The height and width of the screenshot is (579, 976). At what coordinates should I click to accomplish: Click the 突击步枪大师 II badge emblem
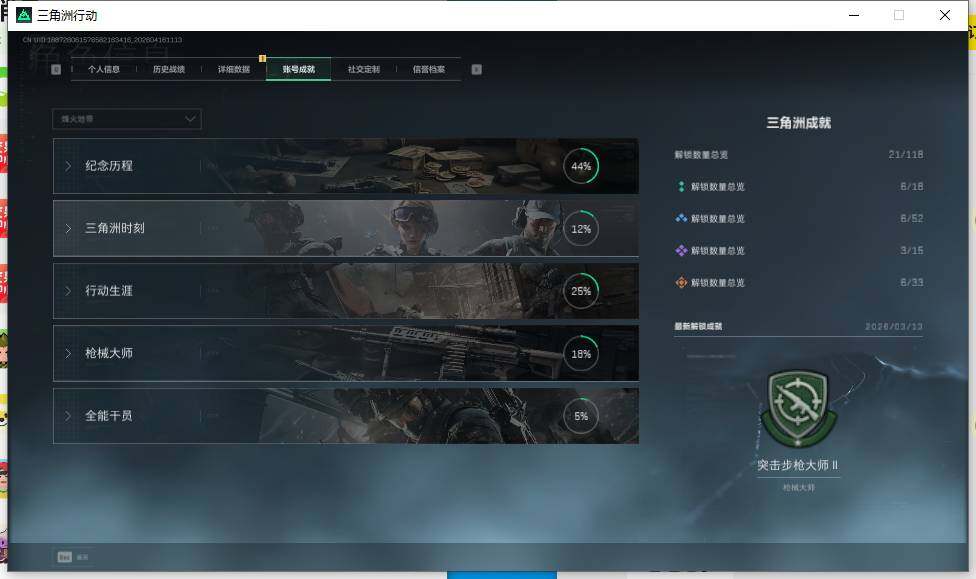click(799, 409)
